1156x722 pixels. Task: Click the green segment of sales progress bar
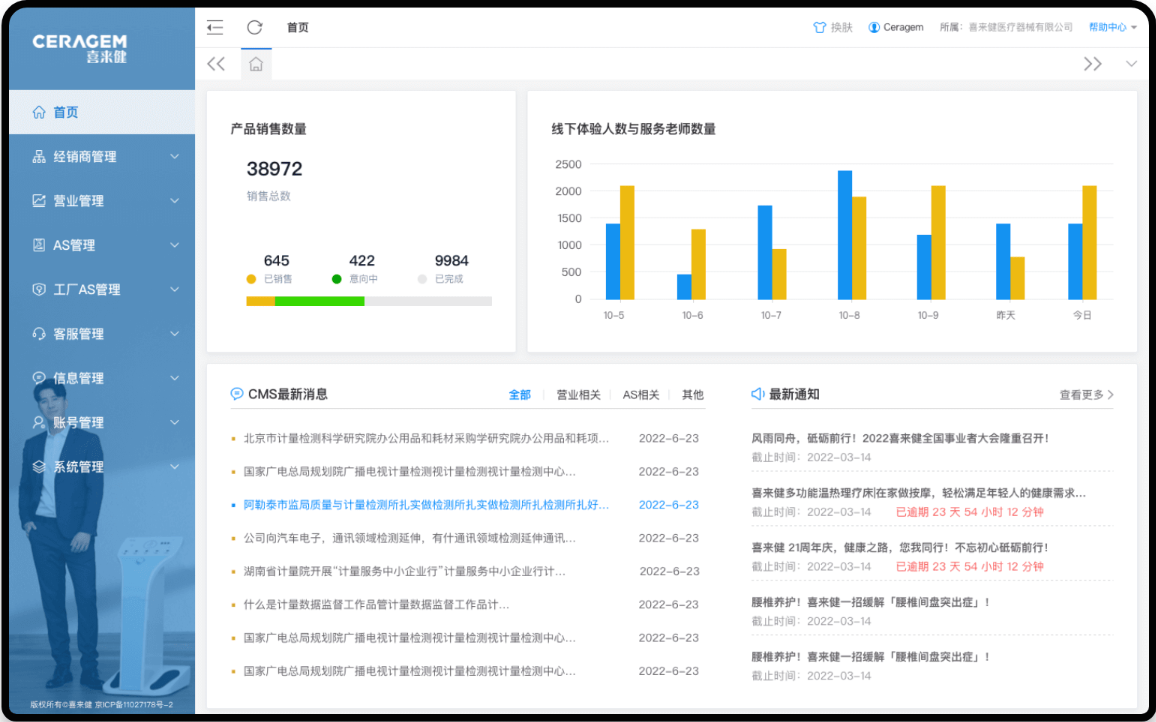(x=319, y=301)
